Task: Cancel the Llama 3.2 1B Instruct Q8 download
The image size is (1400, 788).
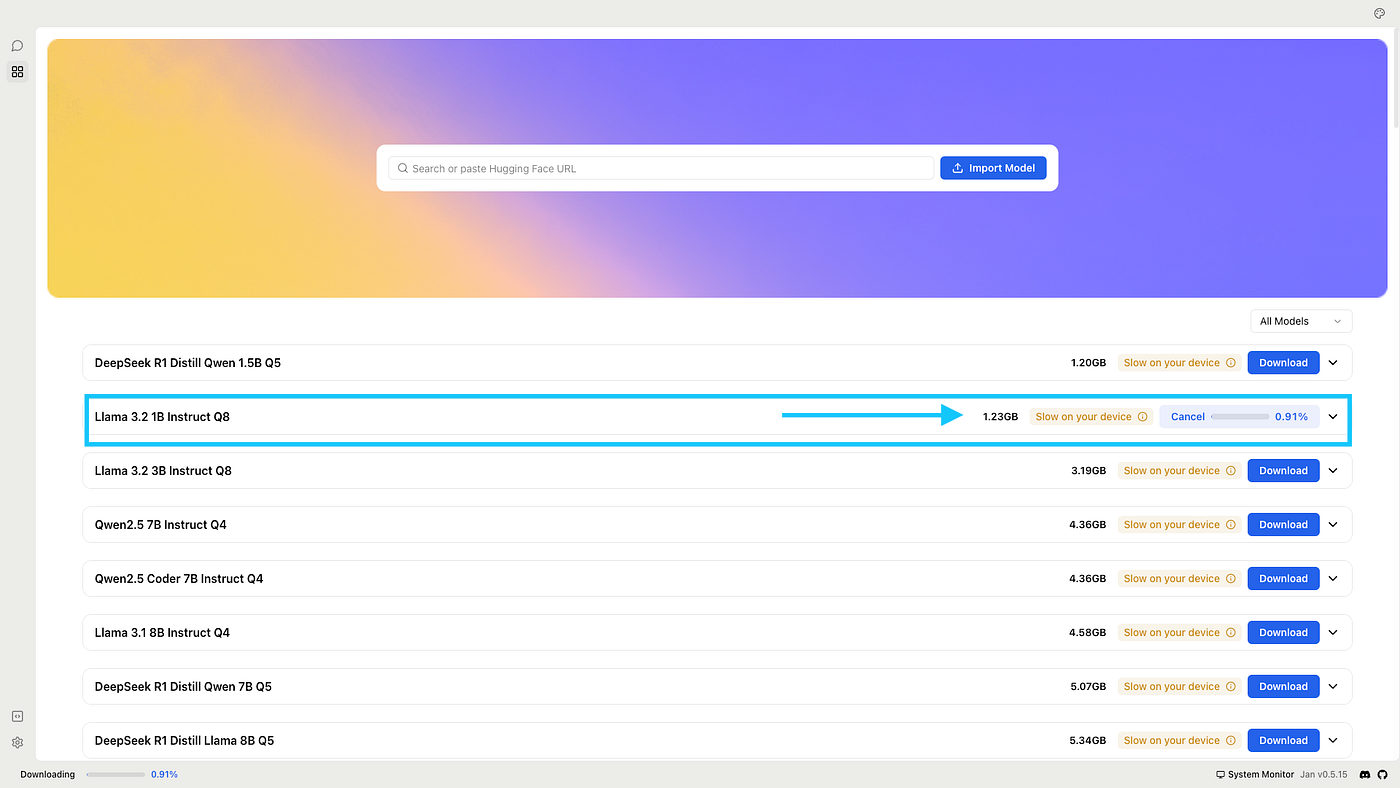Action: point(1188,417)
